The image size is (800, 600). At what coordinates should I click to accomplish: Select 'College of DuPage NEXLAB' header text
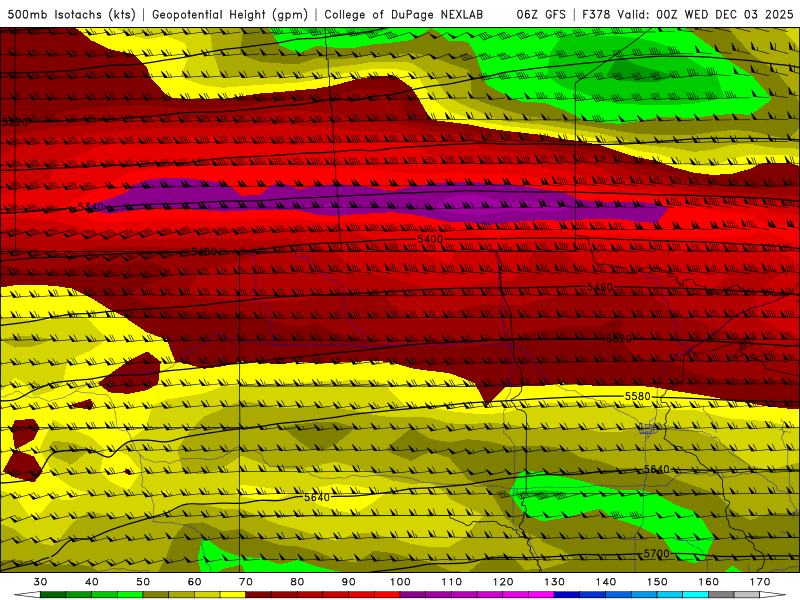click(403, 14)
